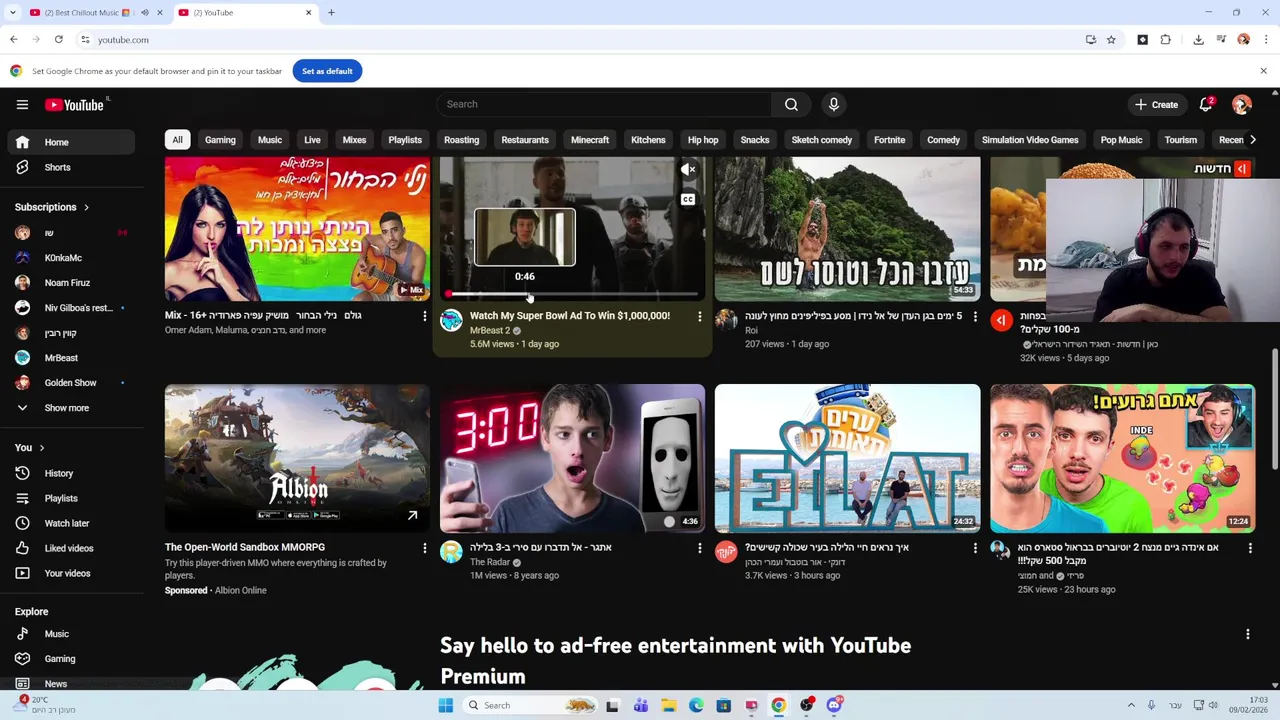Bookmark this page with star icon
Image resolution: width=1280 pixels, height=720 pixels.
pos(1111,40)
